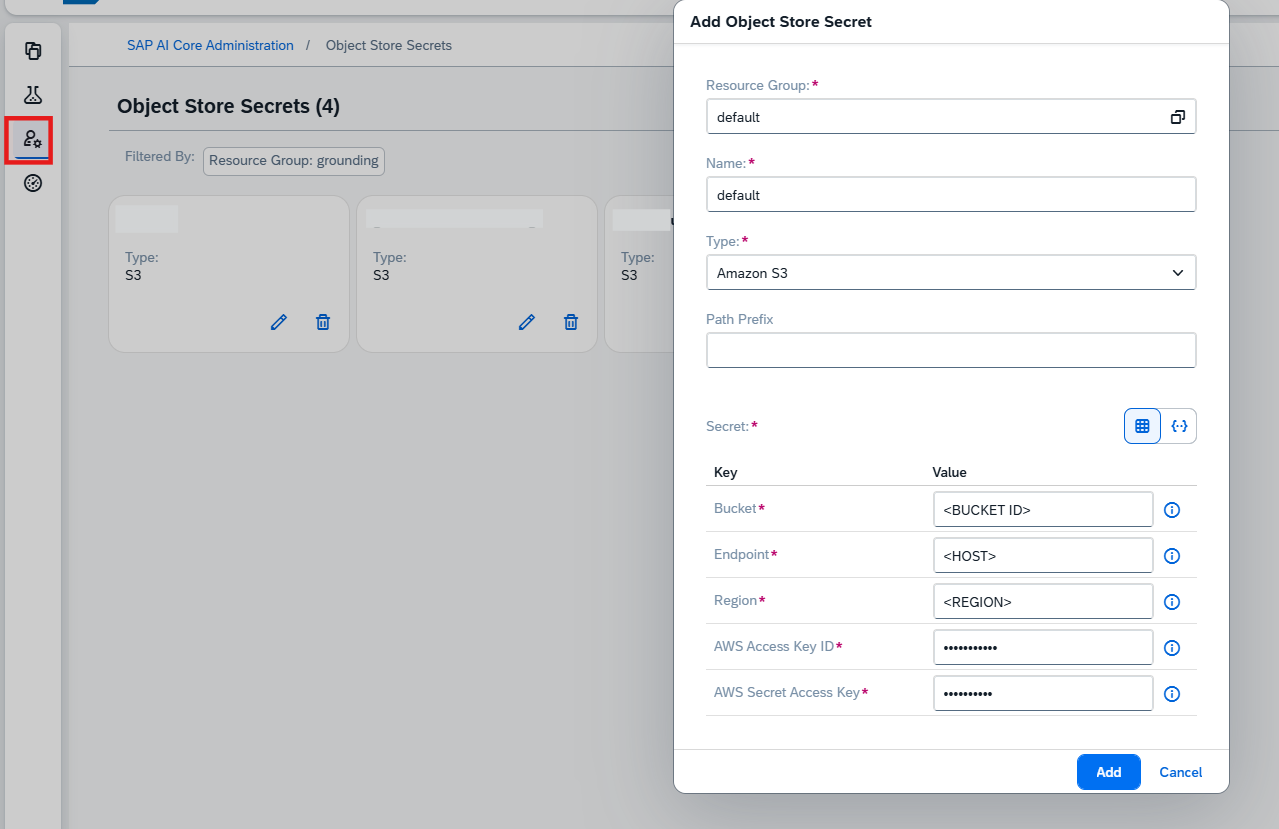Click the Name input field
Image resolution: width=1279 pixels, height=829 pixels.
click(x=951, y=195)
